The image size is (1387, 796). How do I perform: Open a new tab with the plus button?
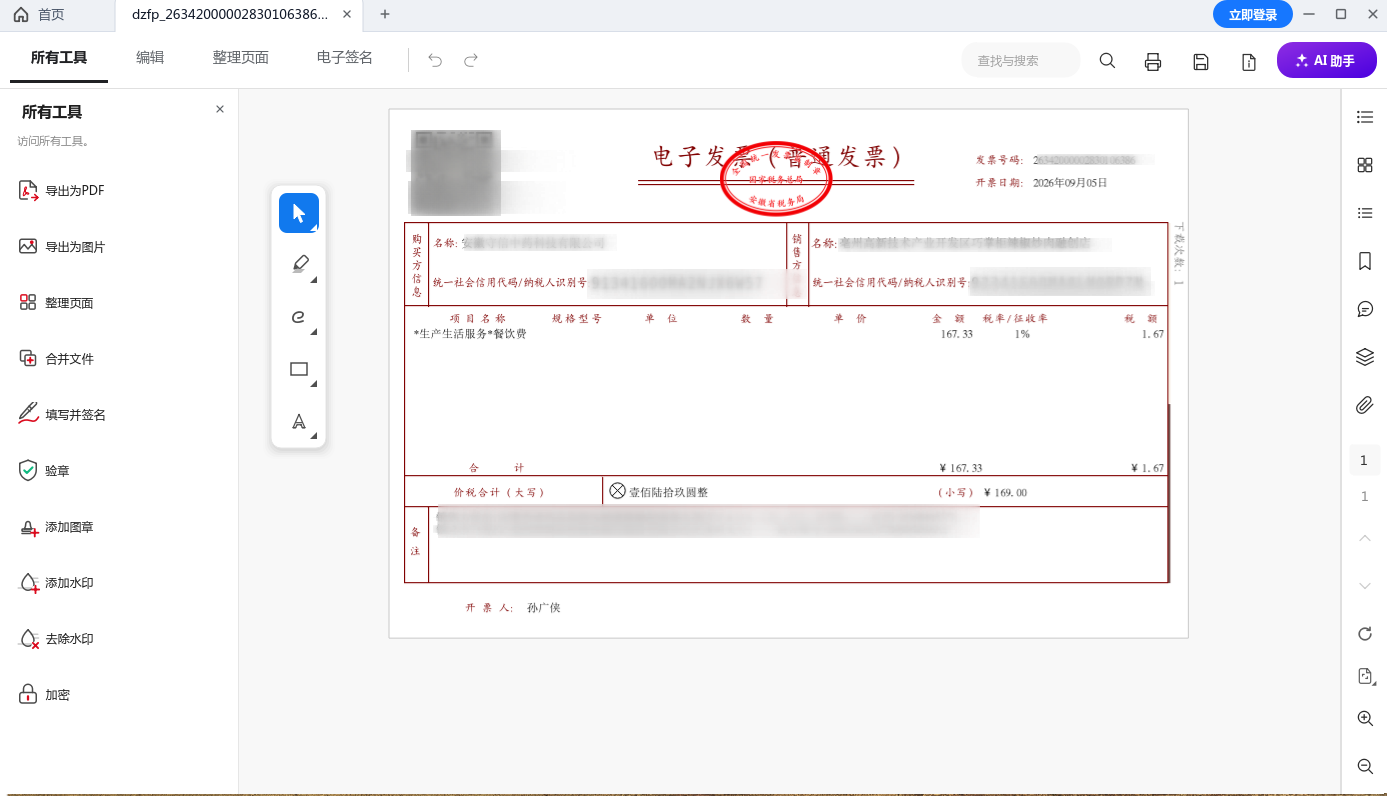pyautogui.click(x=385, y=14)
